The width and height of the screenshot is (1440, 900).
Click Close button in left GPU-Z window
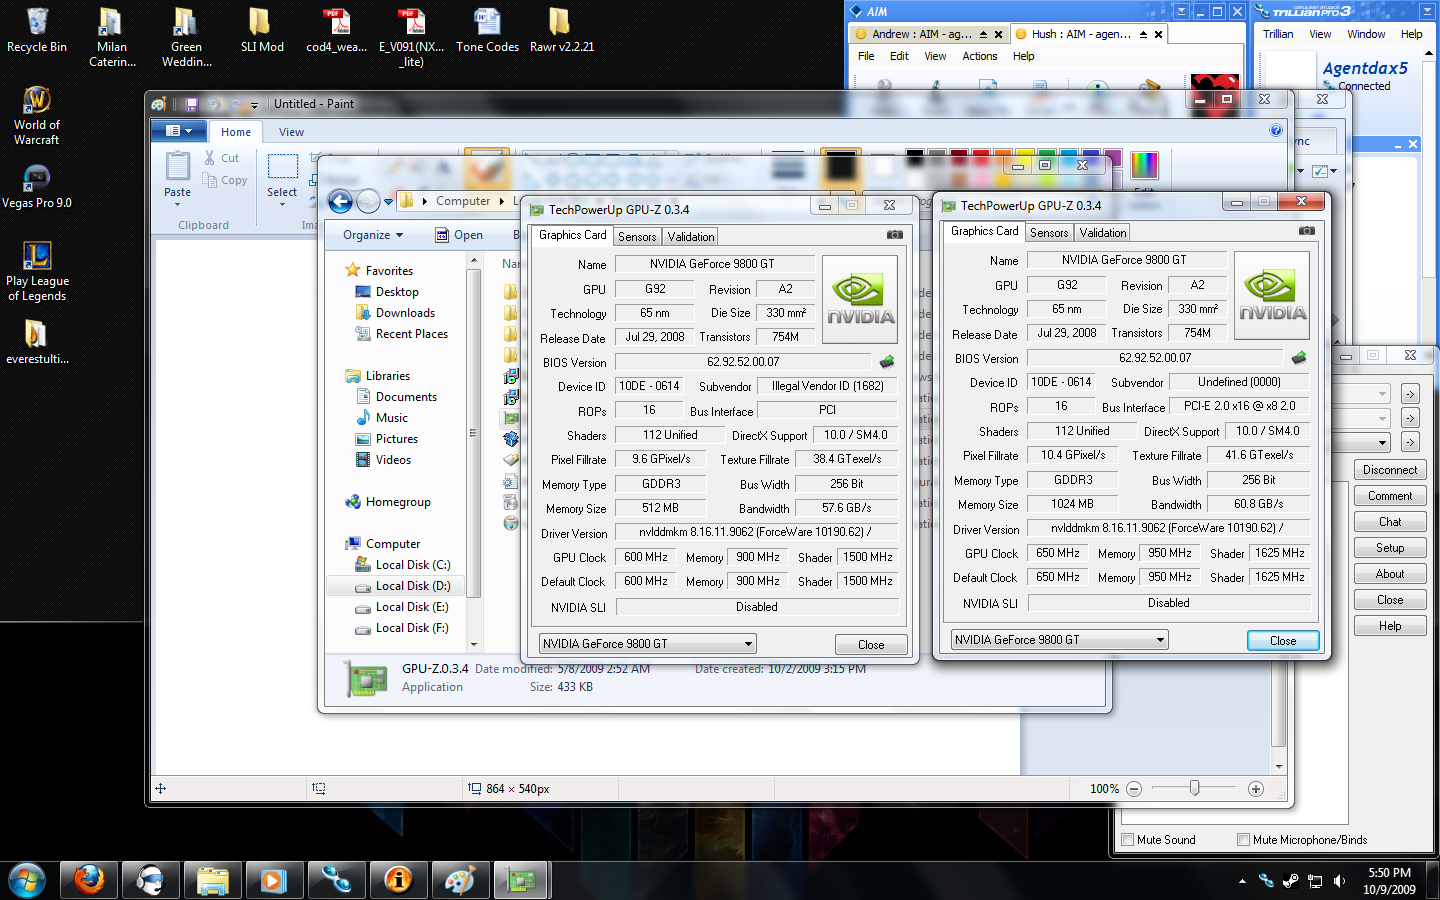tap(871, 645)
